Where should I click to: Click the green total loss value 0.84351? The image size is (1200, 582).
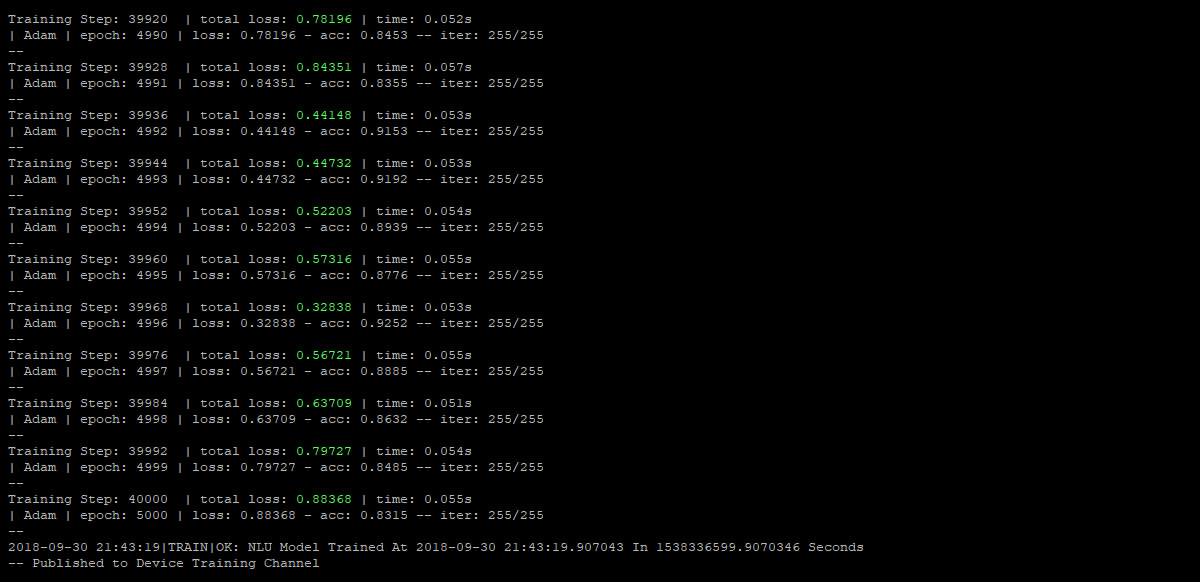(324, 67)
